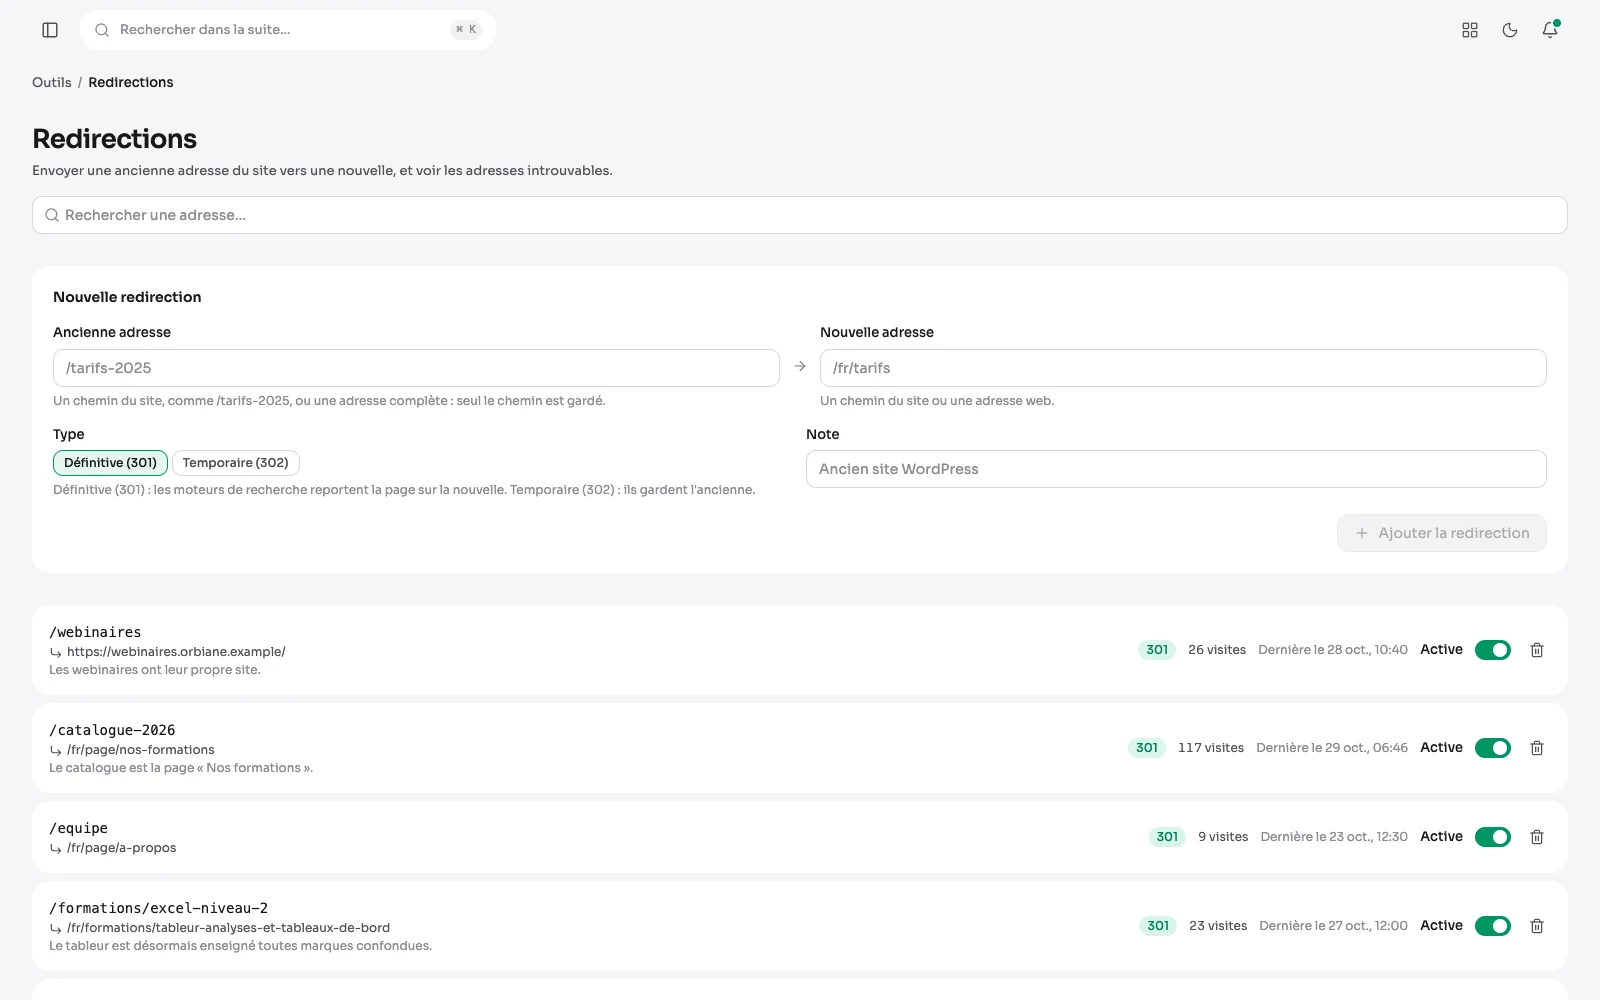Image resolution: width=1600 pixels, height=1000 pixels.
Task: Disable the /webinaires redirection toggle
Action: pos(1493,650)
